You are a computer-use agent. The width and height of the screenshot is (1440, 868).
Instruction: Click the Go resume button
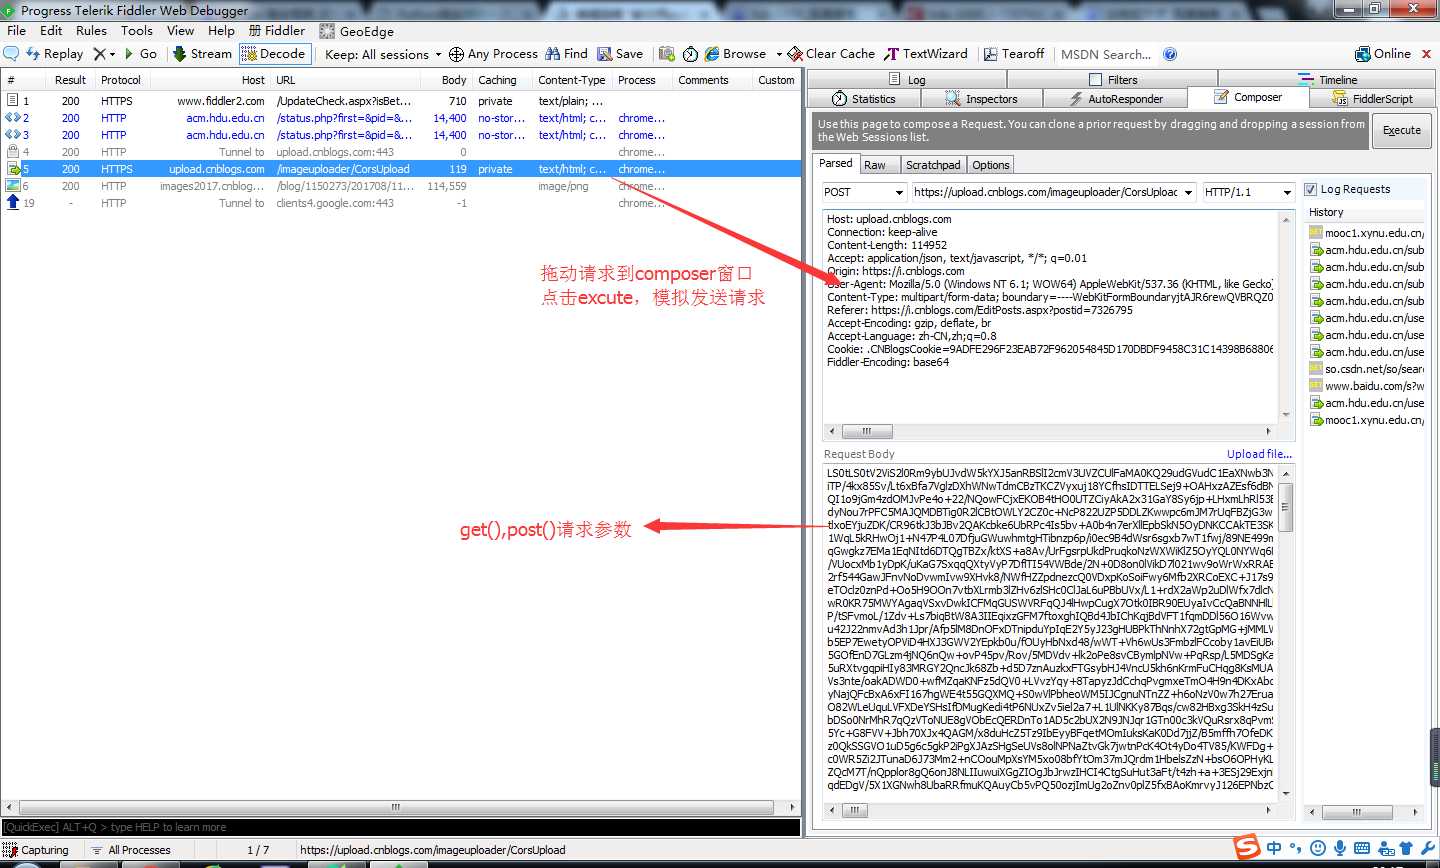[x=140, y=54]
